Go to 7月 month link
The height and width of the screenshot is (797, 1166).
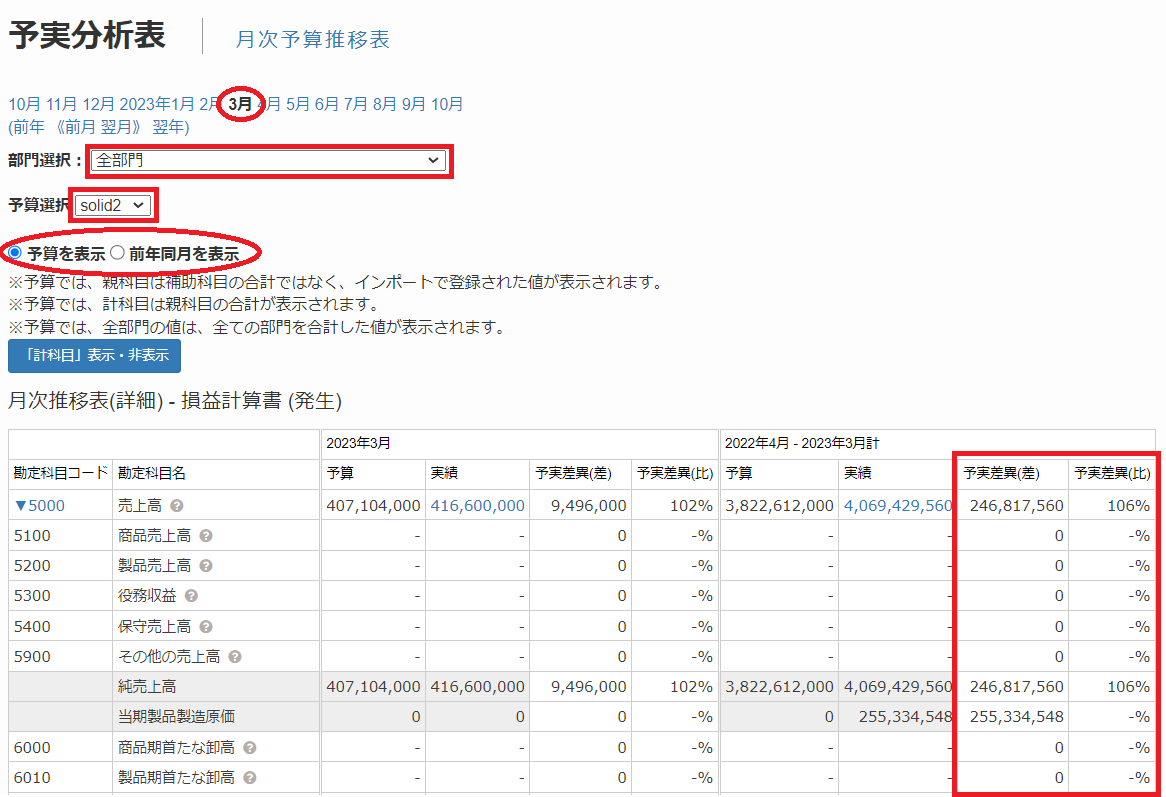tap(355, 104)
